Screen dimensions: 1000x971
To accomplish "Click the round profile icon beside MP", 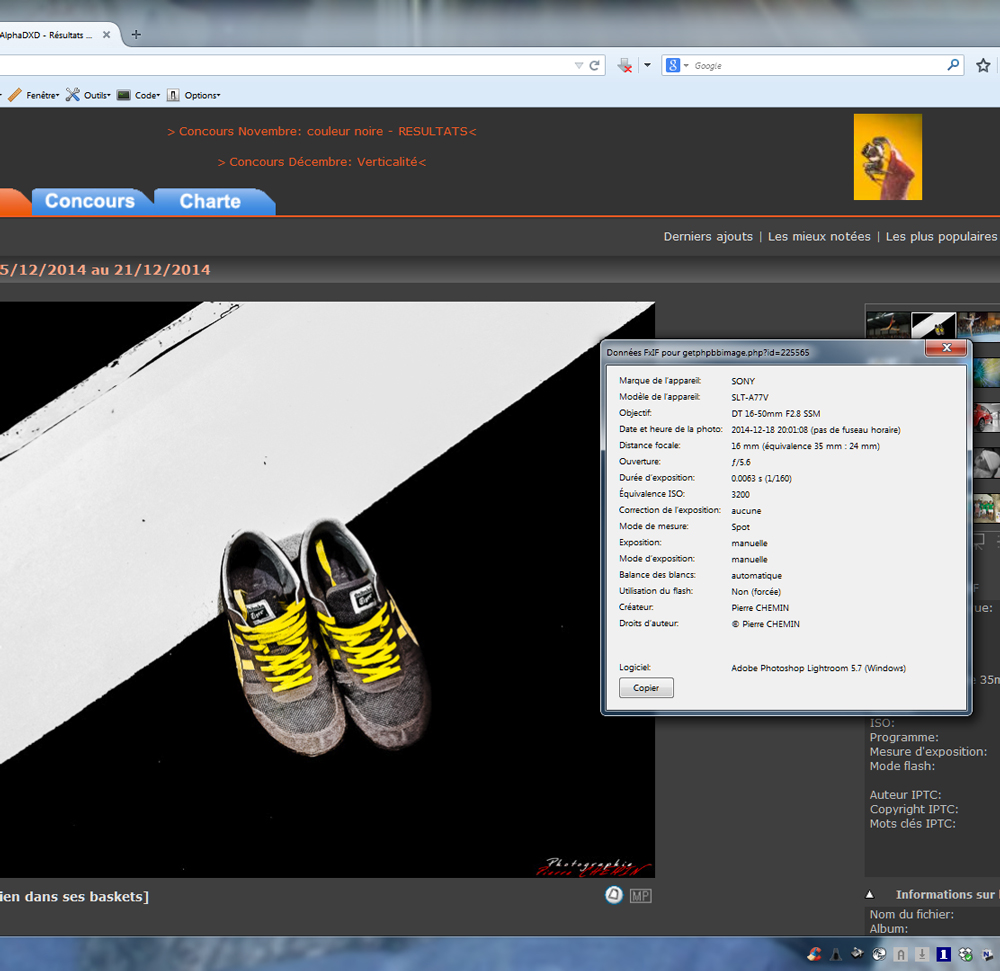I will point(614,895).
